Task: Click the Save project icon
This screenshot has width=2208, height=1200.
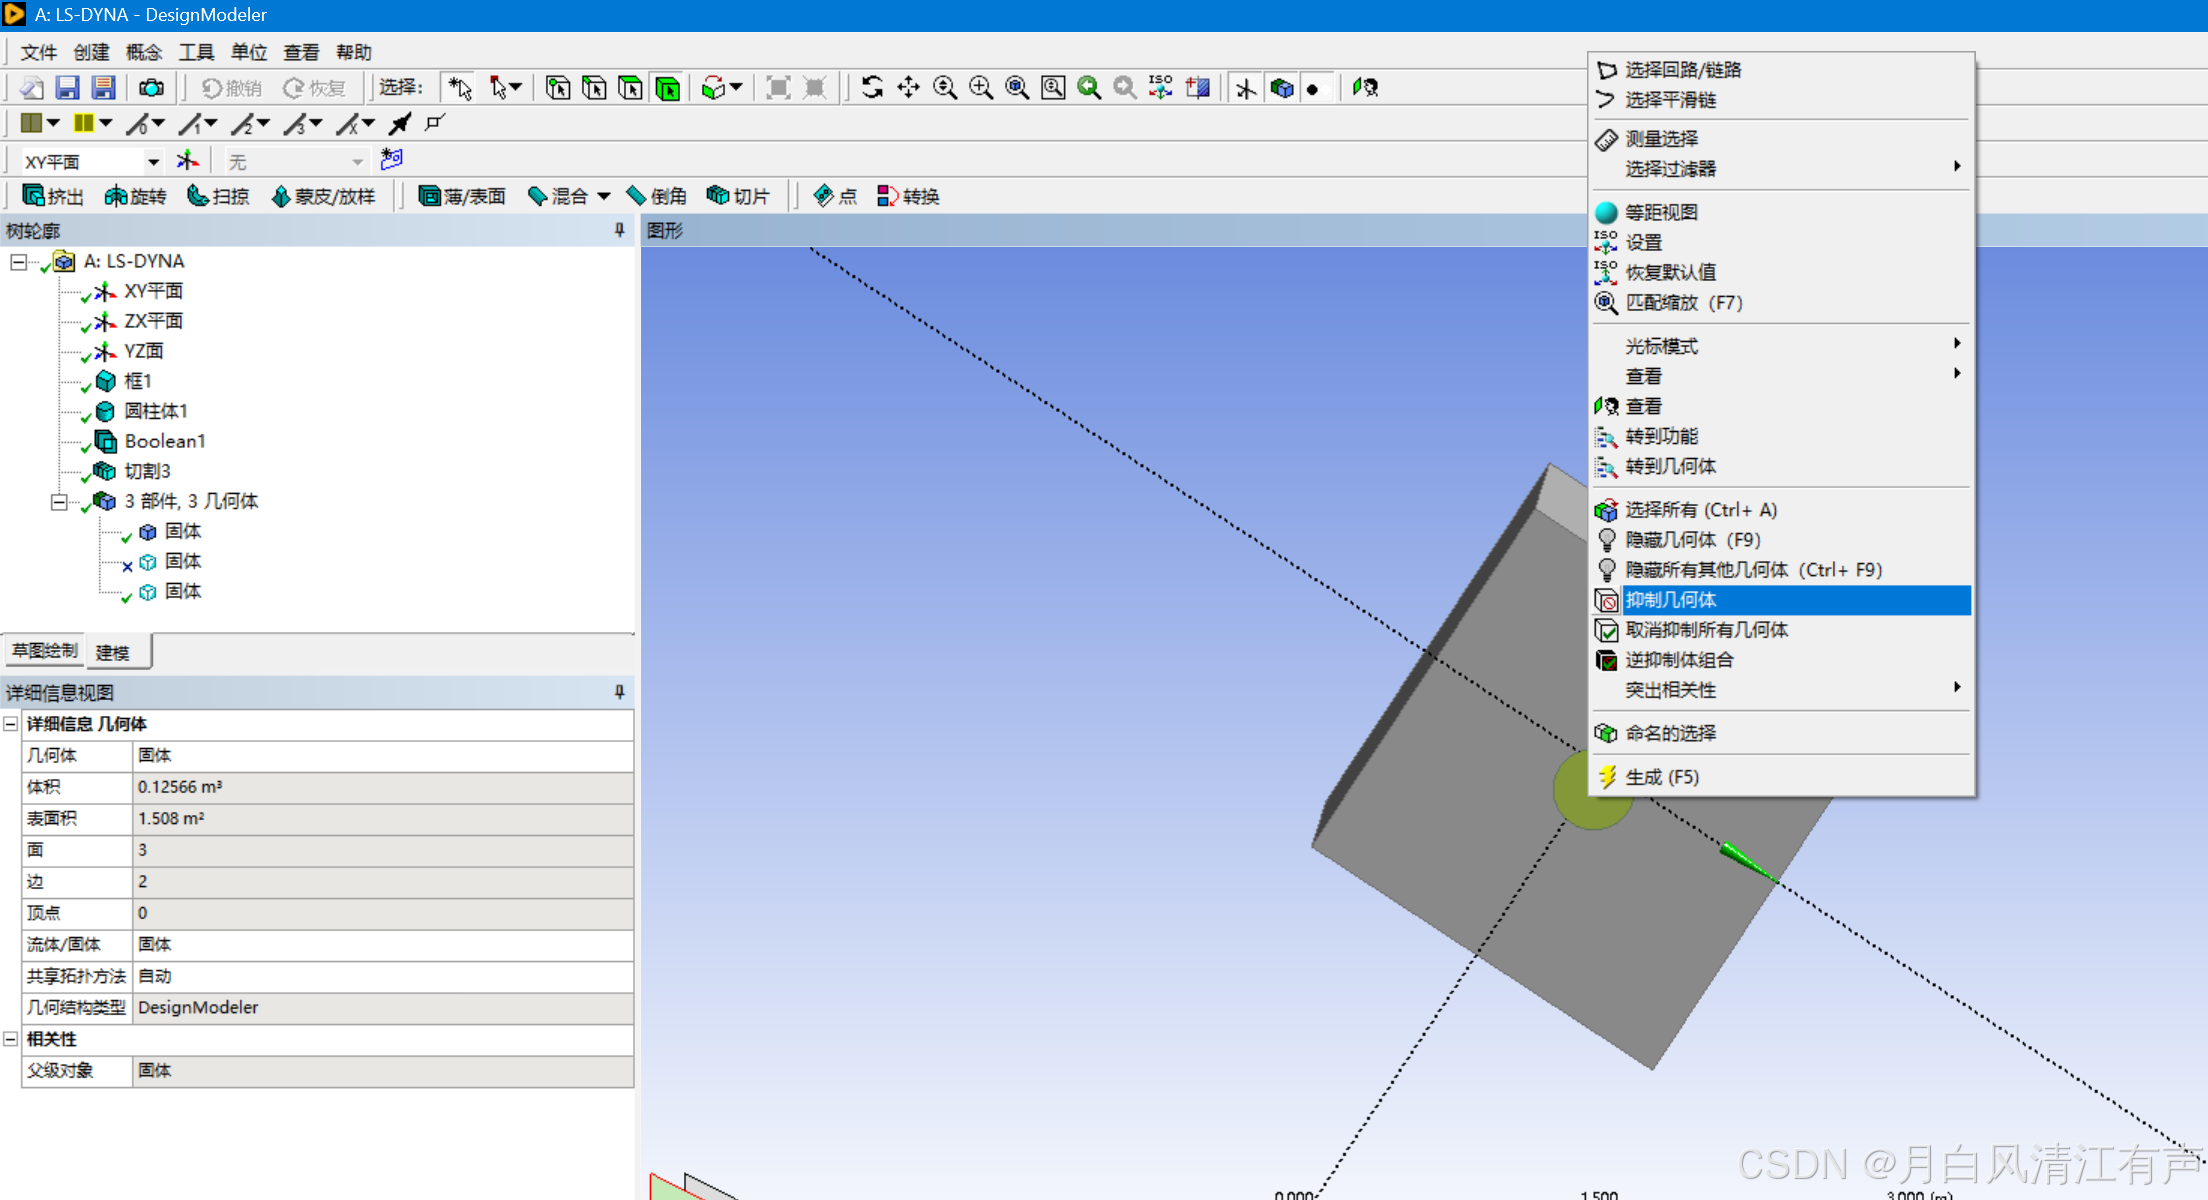Action: [67, 88]
